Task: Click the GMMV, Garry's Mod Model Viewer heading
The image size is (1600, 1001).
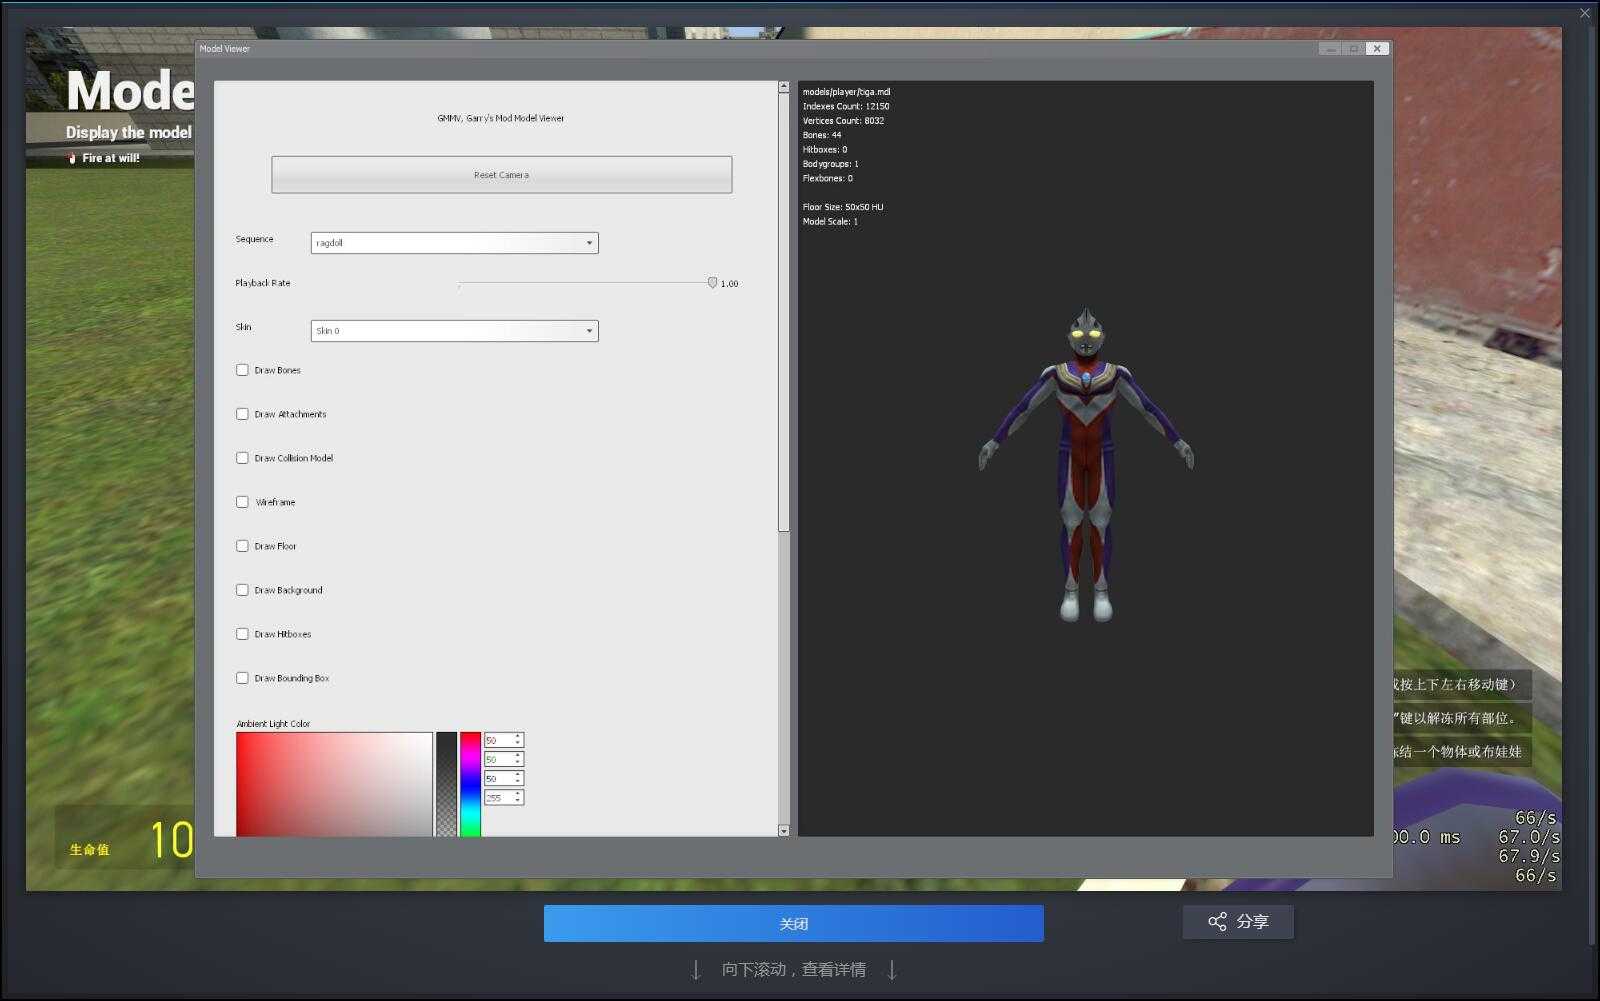Action: [501, 118]
